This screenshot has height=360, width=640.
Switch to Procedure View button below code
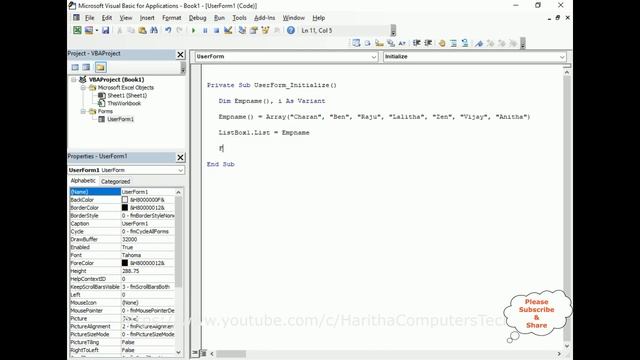(x=195, y=353)
